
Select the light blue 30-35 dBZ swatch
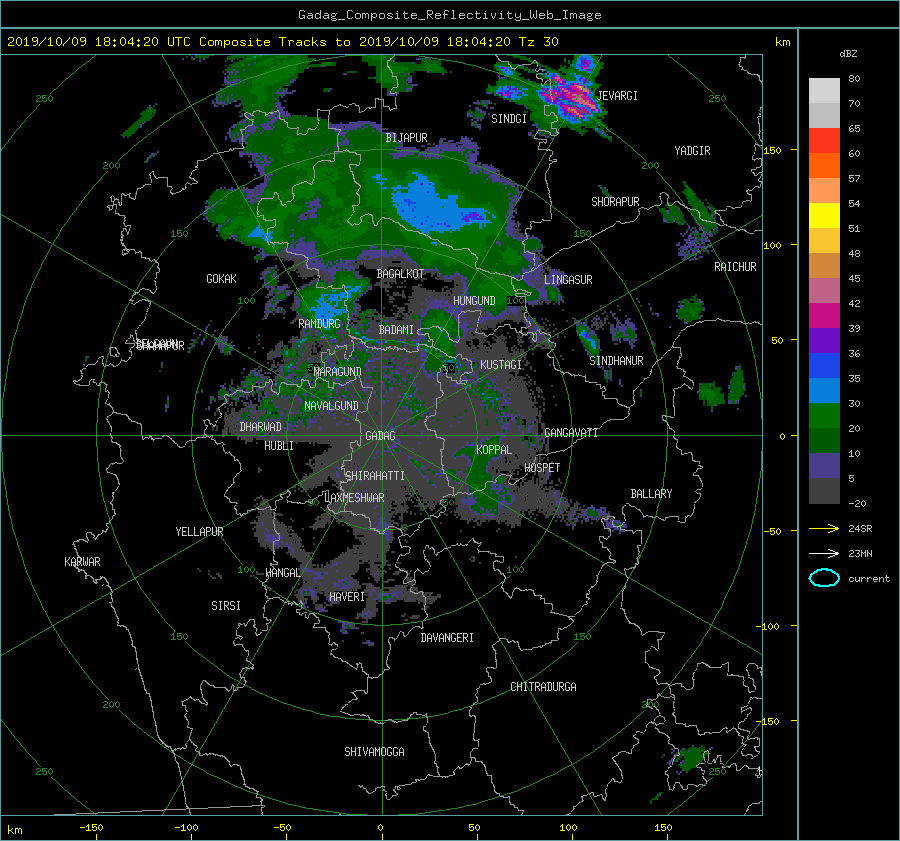coord(824,391)
